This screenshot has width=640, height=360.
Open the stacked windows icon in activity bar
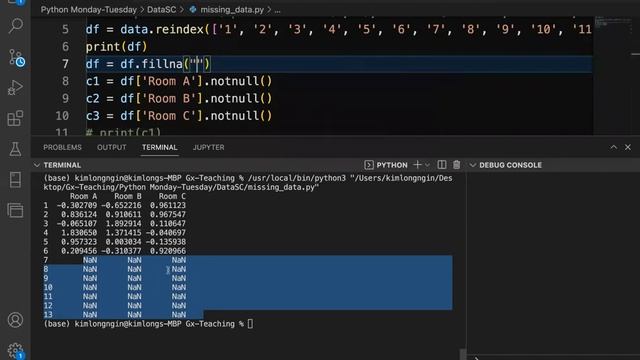16,210
